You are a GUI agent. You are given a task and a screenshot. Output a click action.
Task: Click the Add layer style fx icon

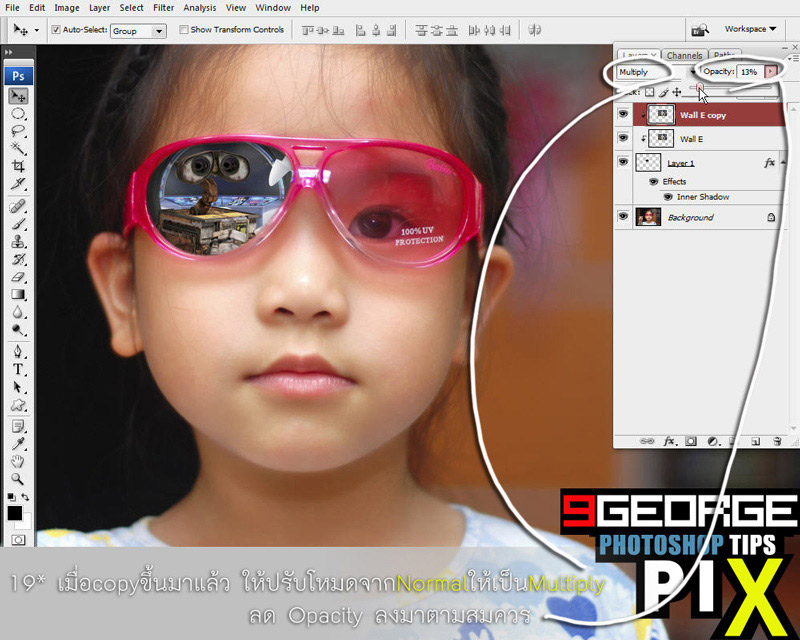point(670,441)
